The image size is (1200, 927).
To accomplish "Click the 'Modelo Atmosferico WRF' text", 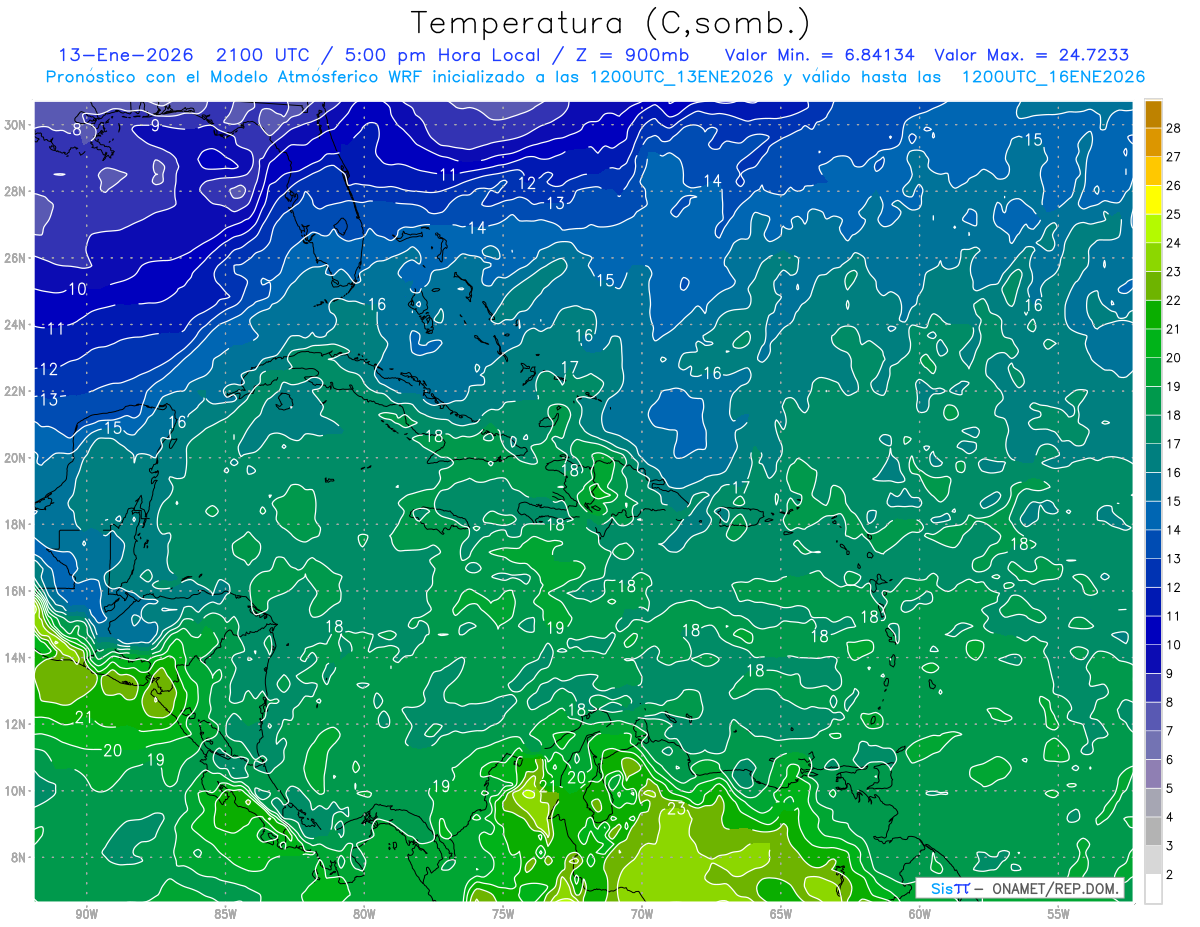I will pyautogui.click(x=317, y=77).
